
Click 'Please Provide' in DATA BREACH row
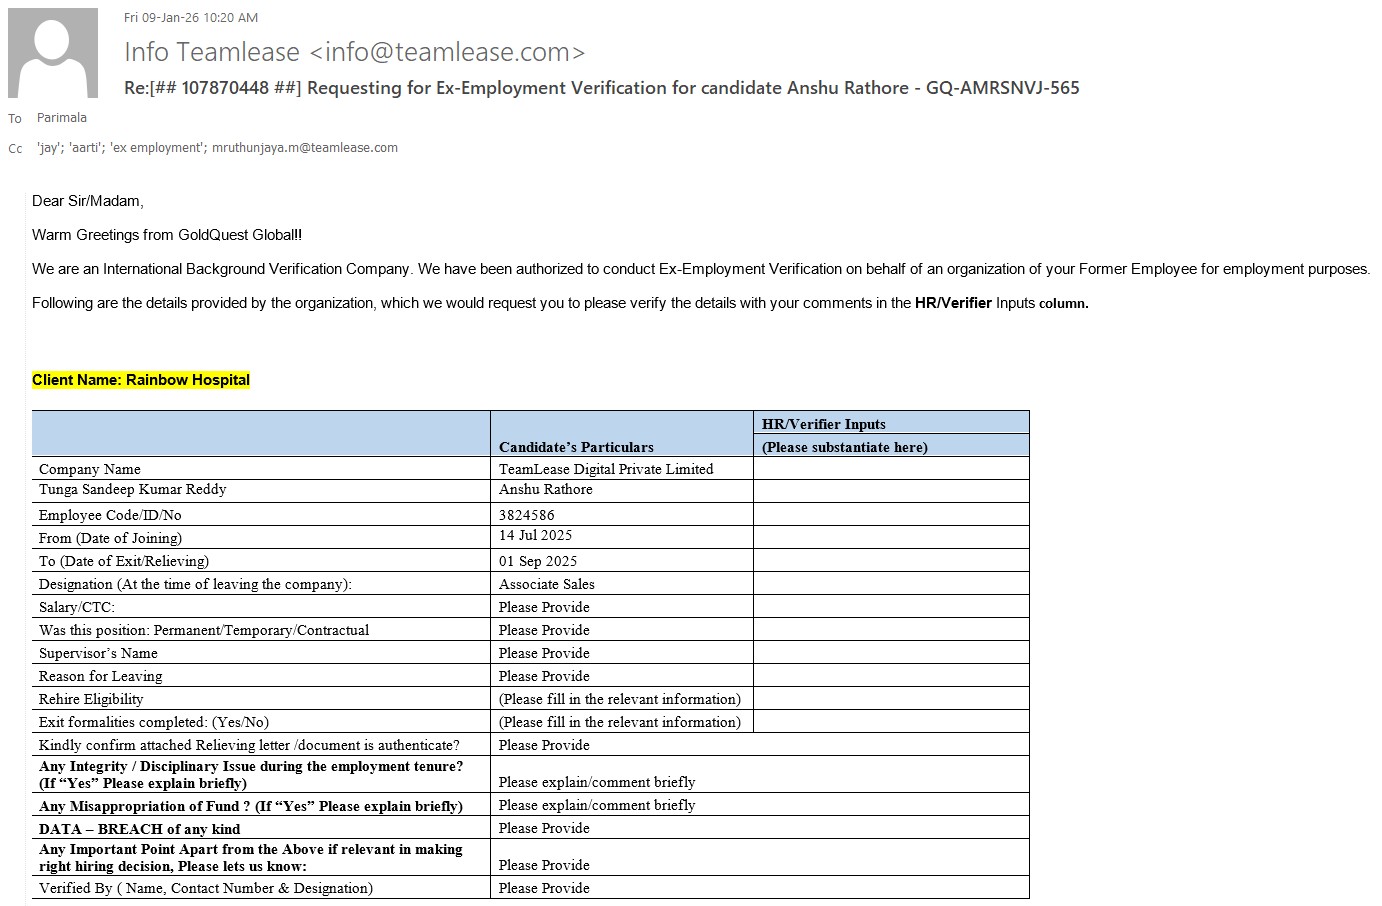pos(544,828)
